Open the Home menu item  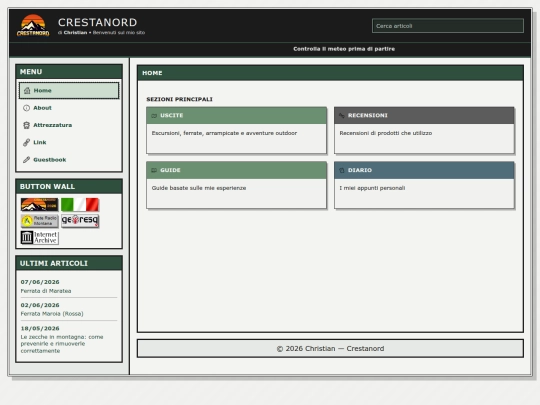[x=69, y=91]
